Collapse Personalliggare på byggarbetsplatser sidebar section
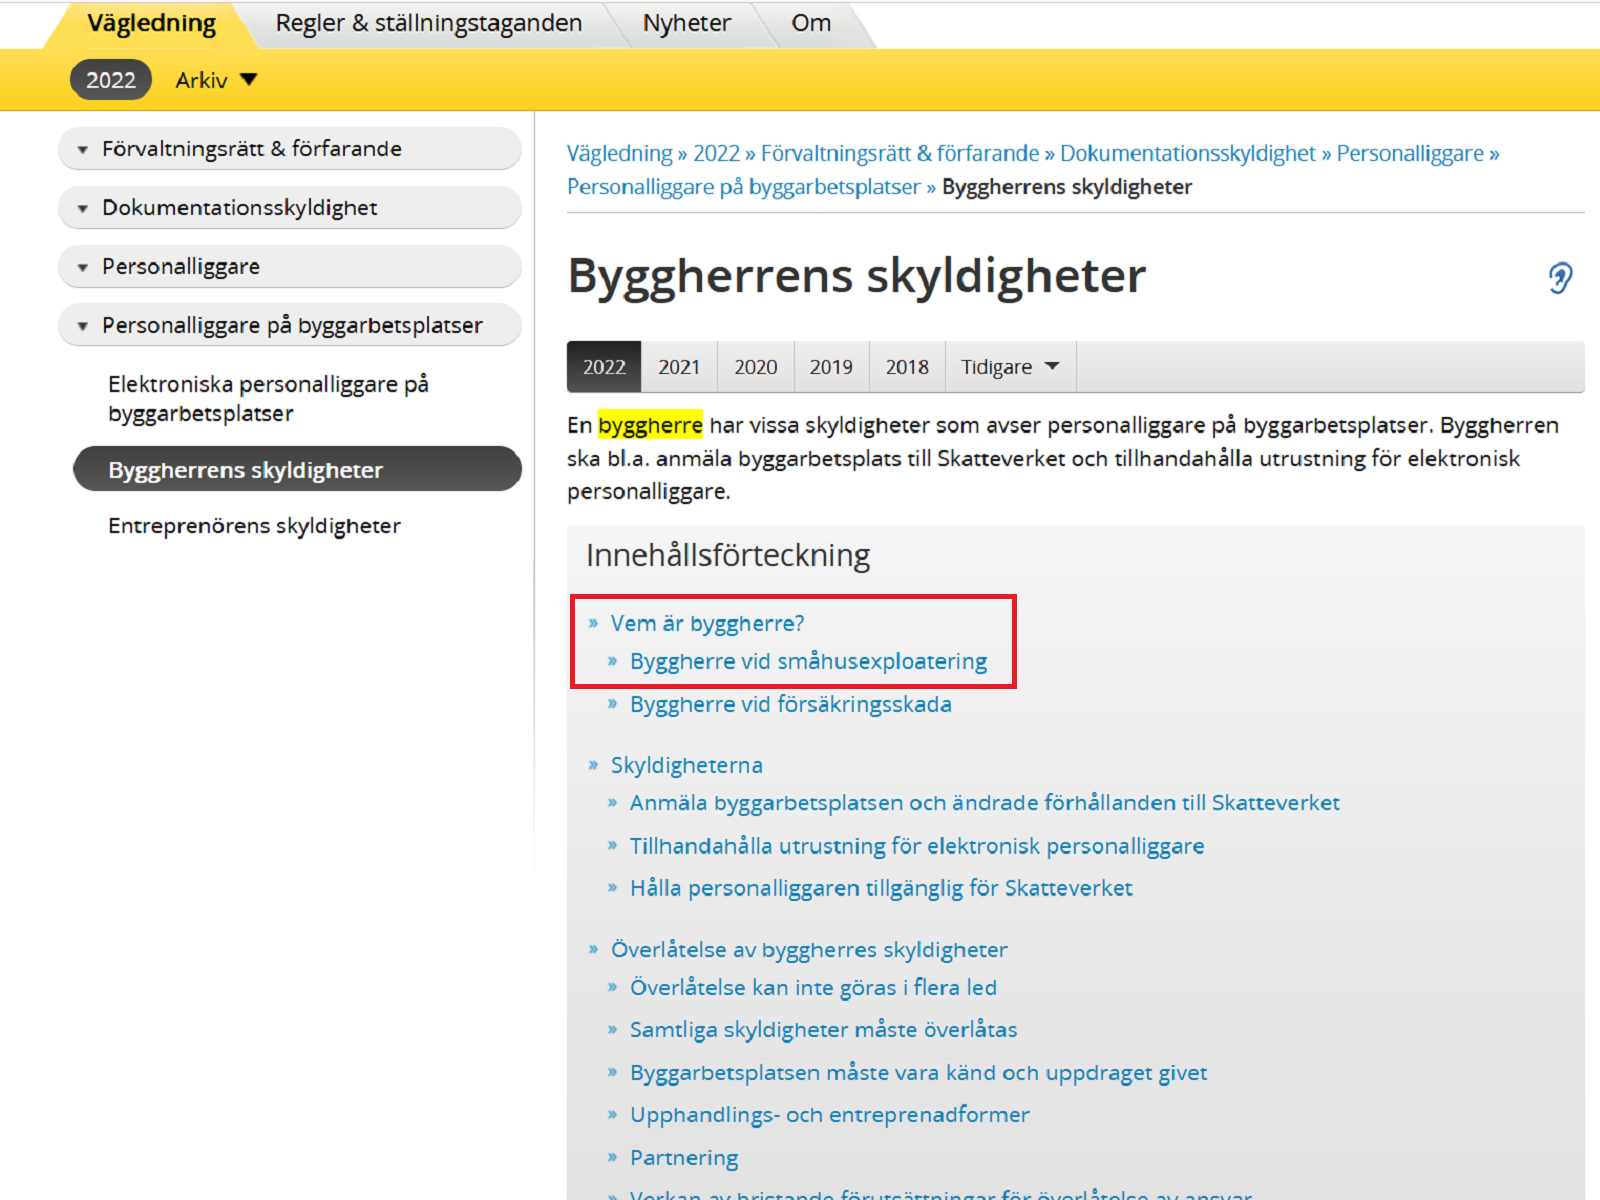Image resolution: width=1600 pixels, height=1200 pixels. [x=290, y=326]
